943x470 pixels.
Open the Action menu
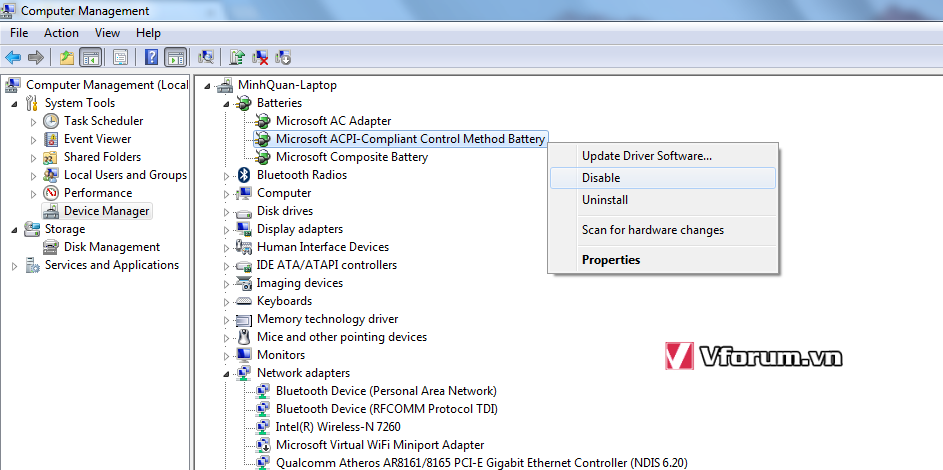pos(61,32)
